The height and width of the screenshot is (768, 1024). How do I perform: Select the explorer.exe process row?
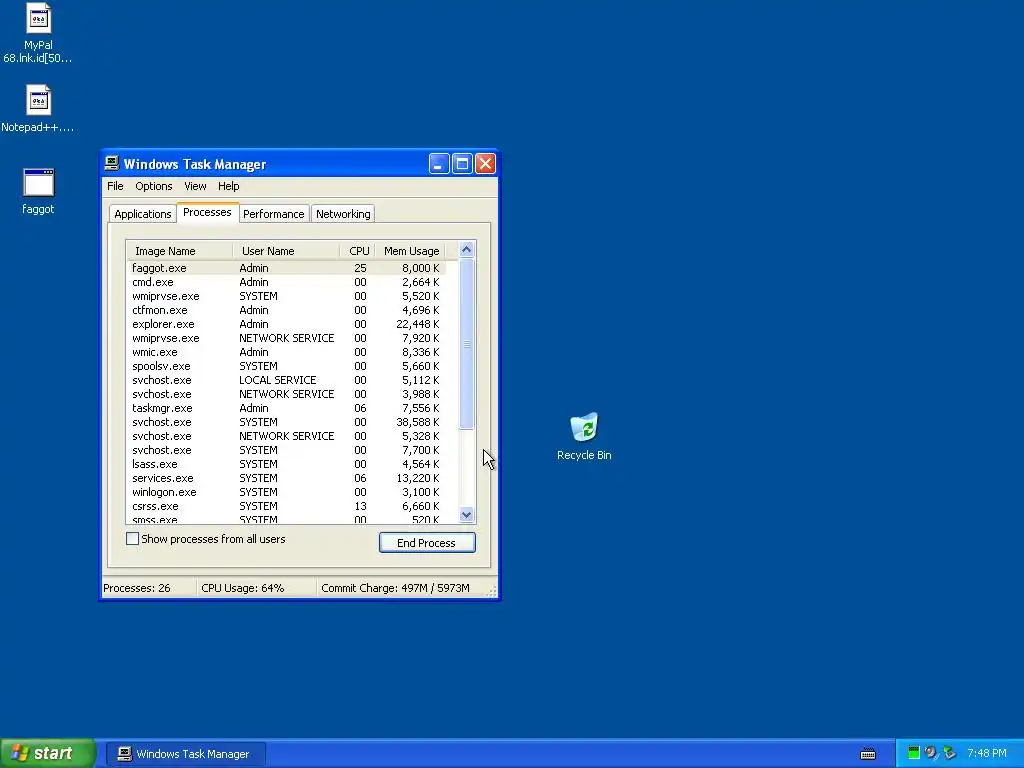[x=286, y=324]
